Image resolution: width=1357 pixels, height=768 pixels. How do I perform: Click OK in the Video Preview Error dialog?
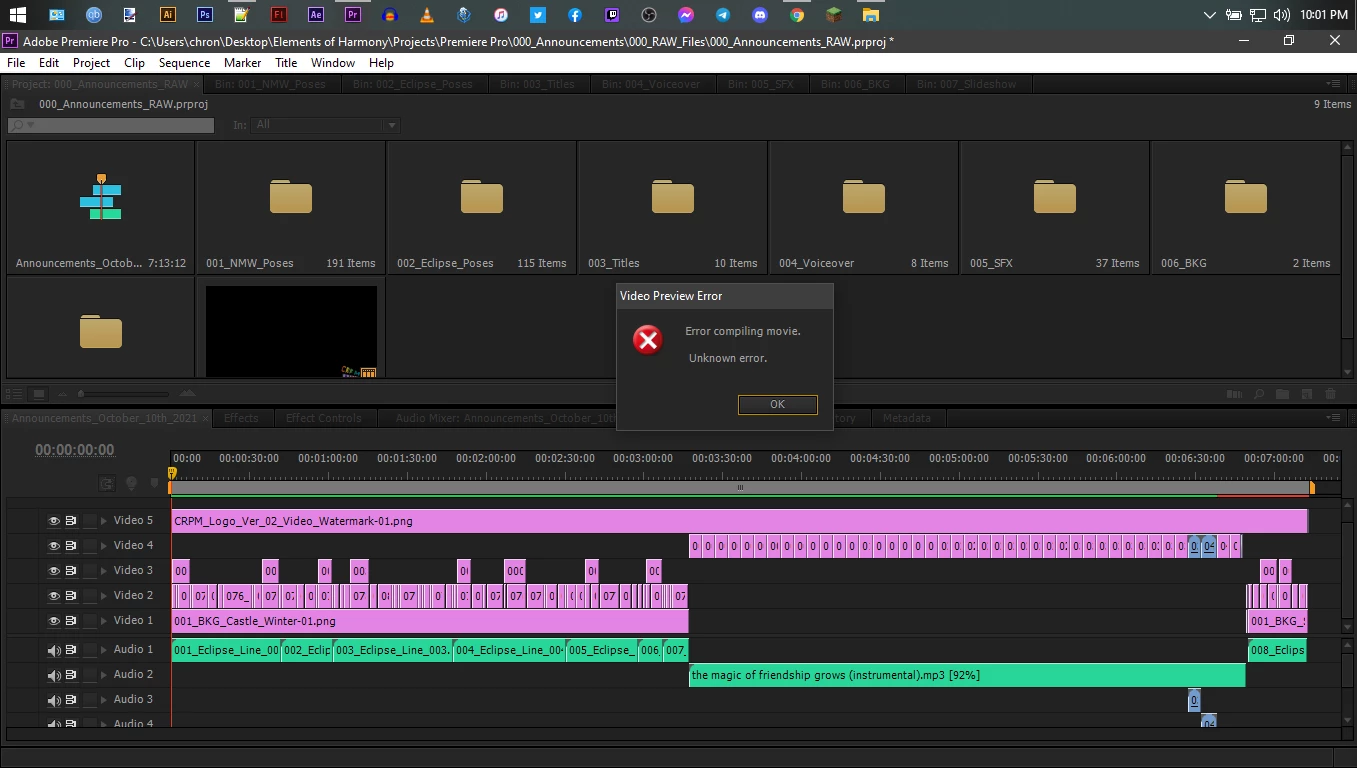tap(777, 404)
